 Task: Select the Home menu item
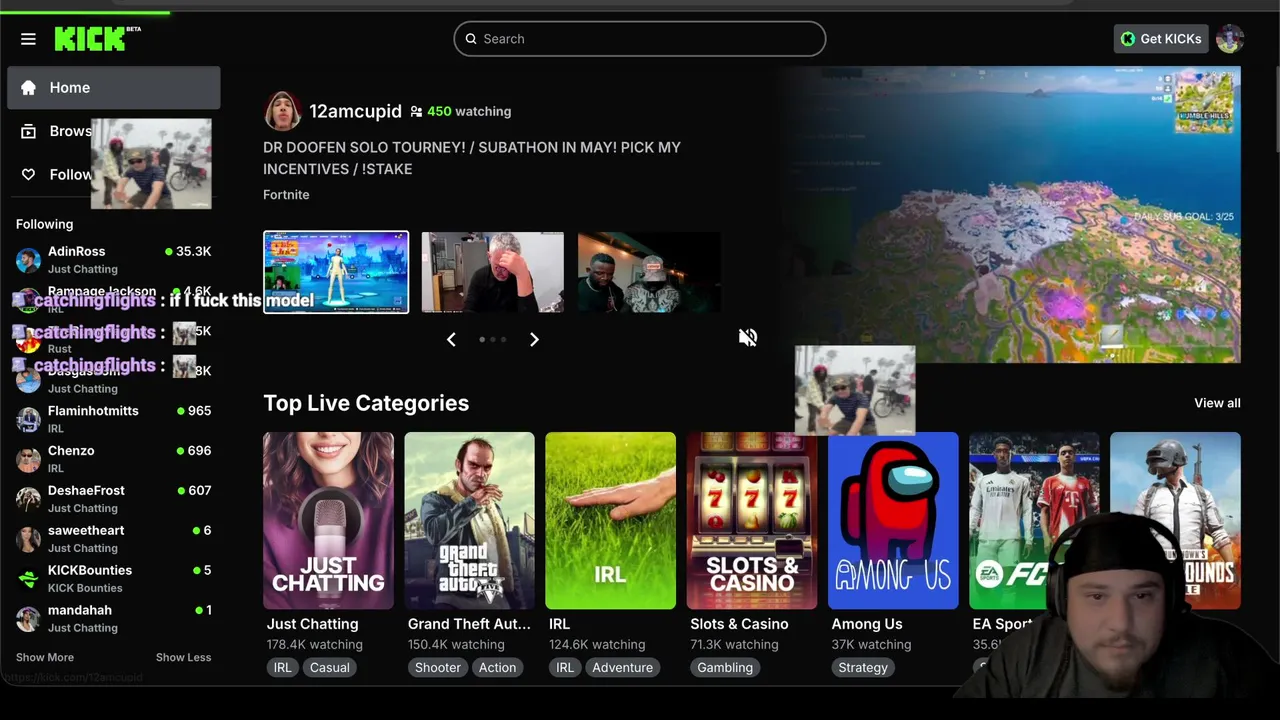[x=114, y=88]
